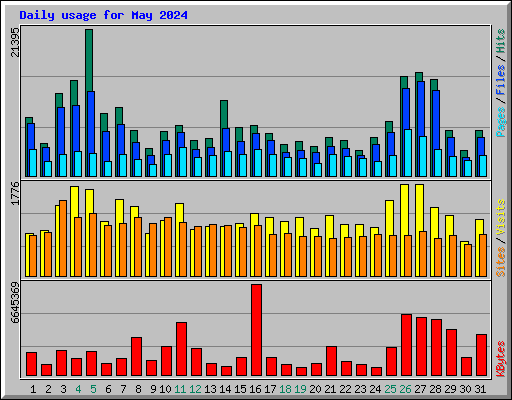The height and width of the screenshot is (400, 512).
Task: Click the 1776 y-axis label
Action: [x=15, y=193]
